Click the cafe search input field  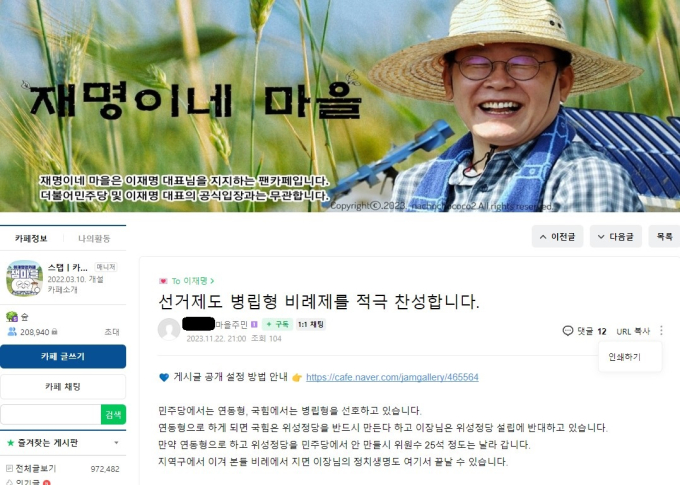click(51, 415)
